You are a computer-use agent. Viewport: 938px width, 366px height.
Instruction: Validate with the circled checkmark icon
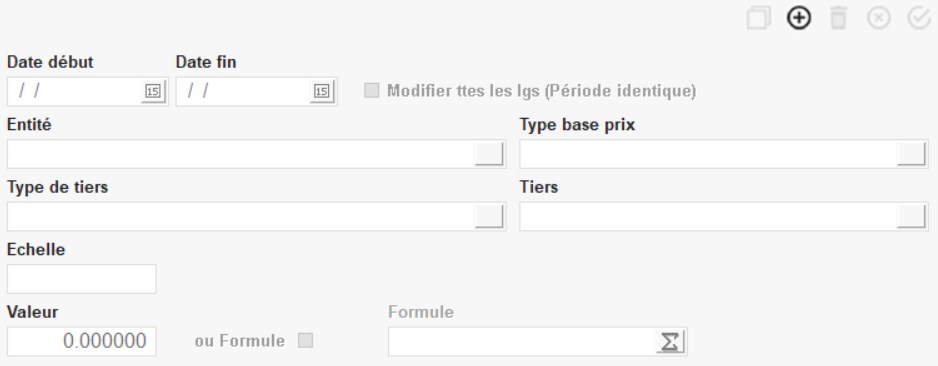pyautogui.click(x=919, y=18)
